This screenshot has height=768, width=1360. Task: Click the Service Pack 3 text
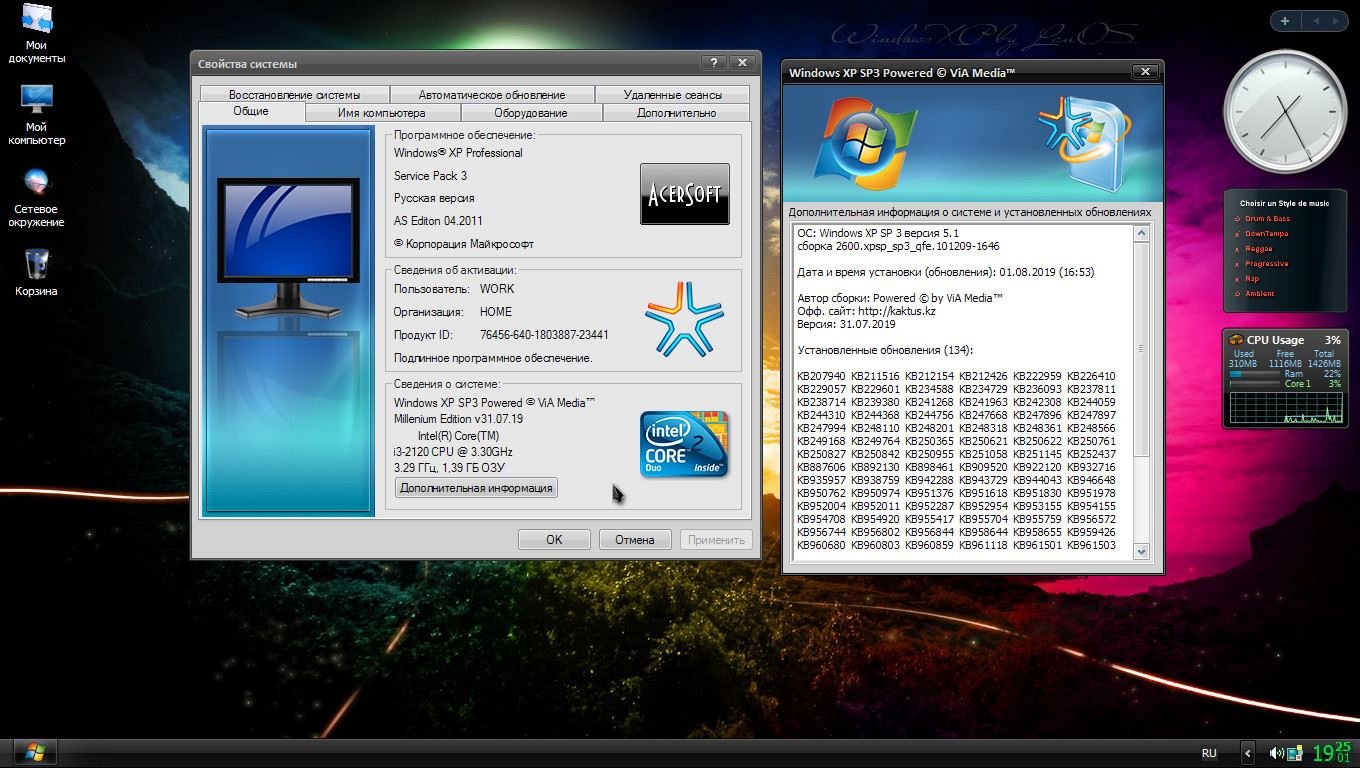[x=430, y=176]
